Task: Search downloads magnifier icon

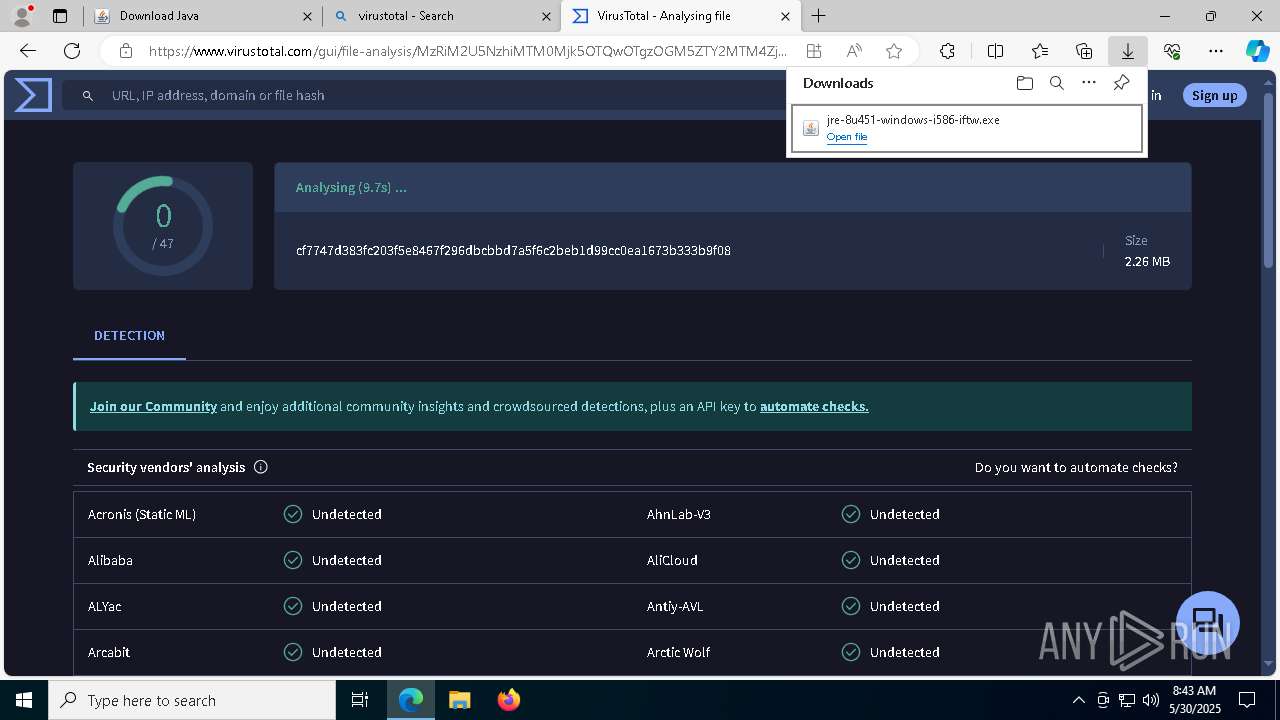Action: coord(1056,83)
